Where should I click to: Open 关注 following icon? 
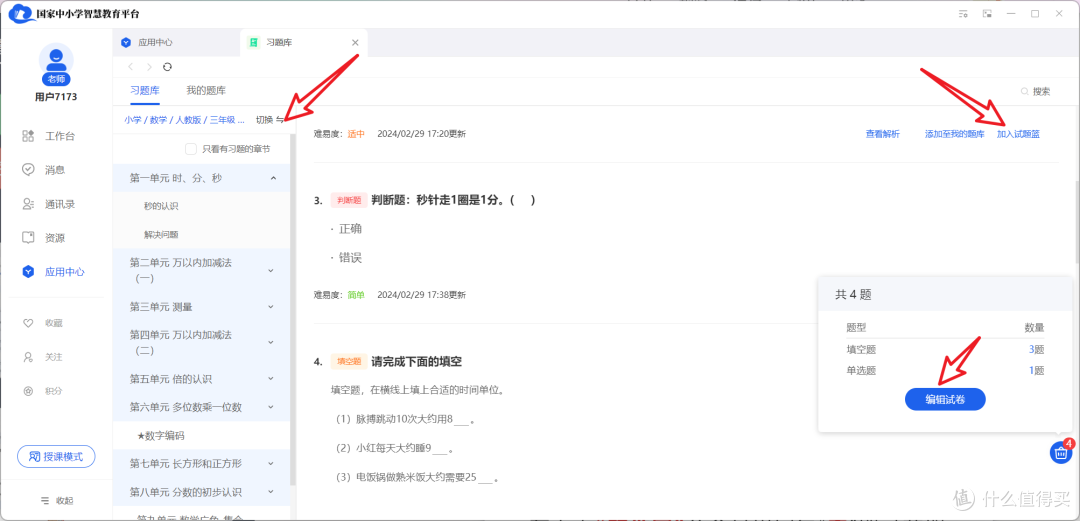(28, 357)
